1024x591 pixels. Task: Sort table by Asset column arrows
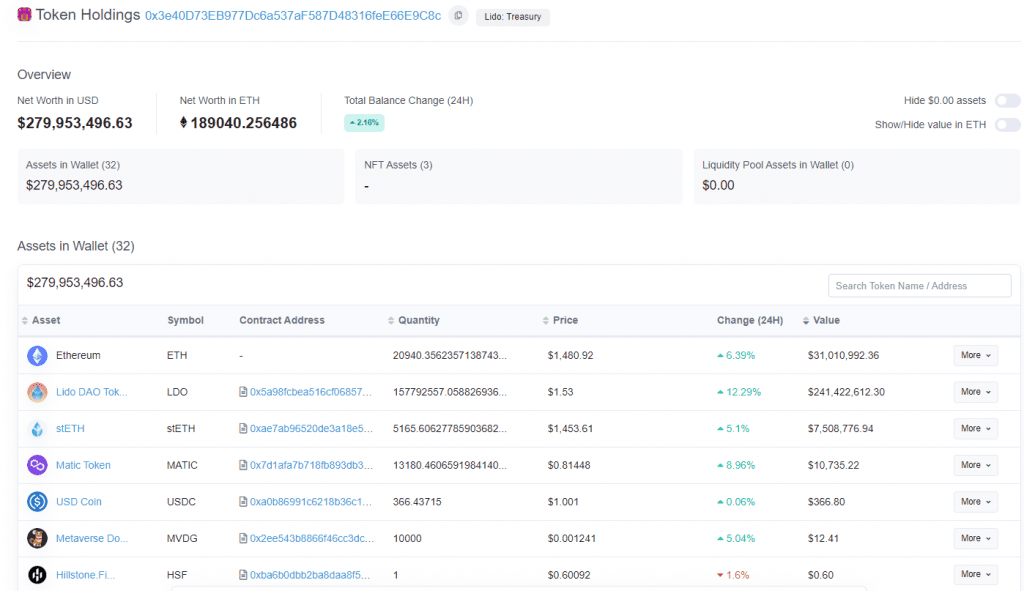(x=25, y=321)
